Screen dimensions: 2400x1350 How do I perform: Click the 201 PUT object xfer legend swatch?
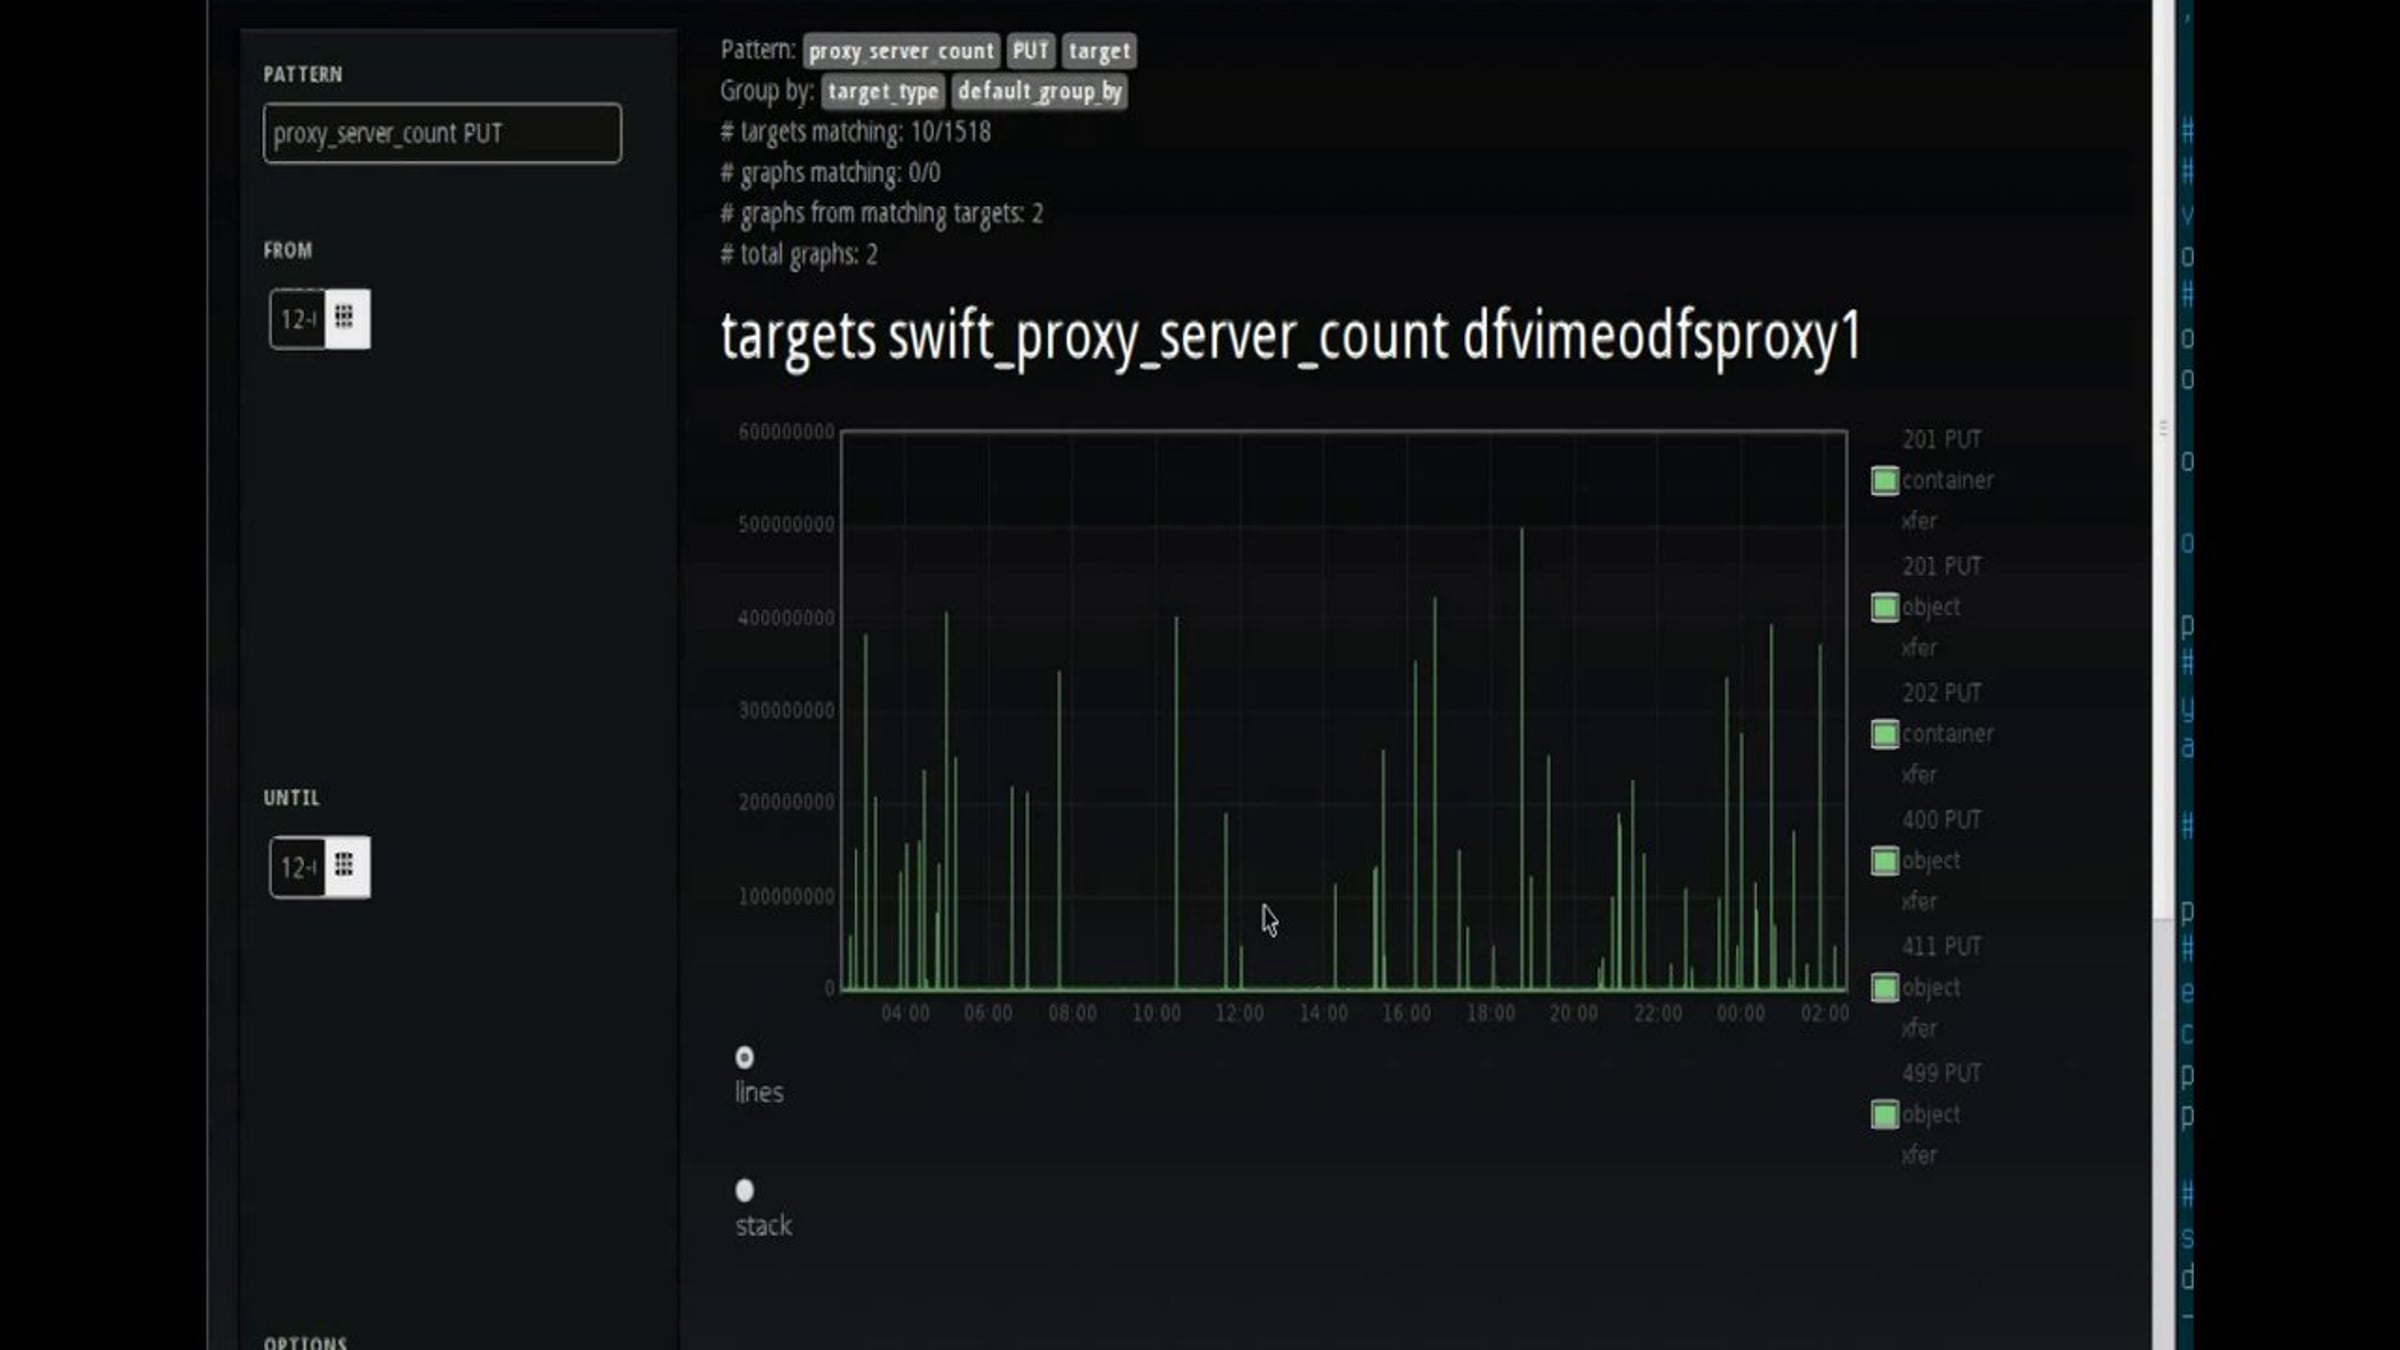tap(1885, 607)
